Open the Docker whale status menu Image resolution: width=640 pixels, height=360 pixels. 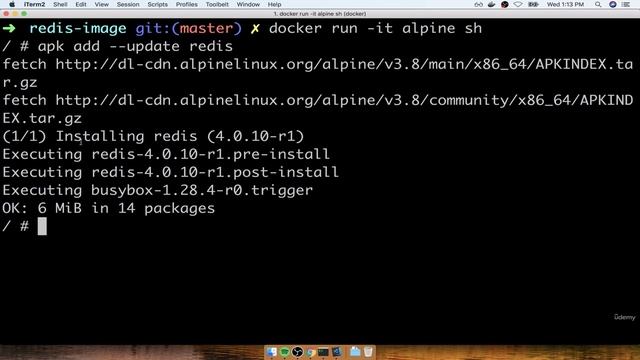[491, 4]
